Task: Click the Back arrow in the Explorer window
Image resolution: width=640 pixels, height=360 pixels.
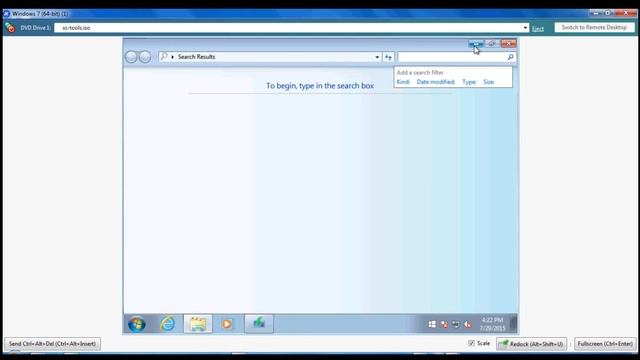Action: click(x=131, y=57)
